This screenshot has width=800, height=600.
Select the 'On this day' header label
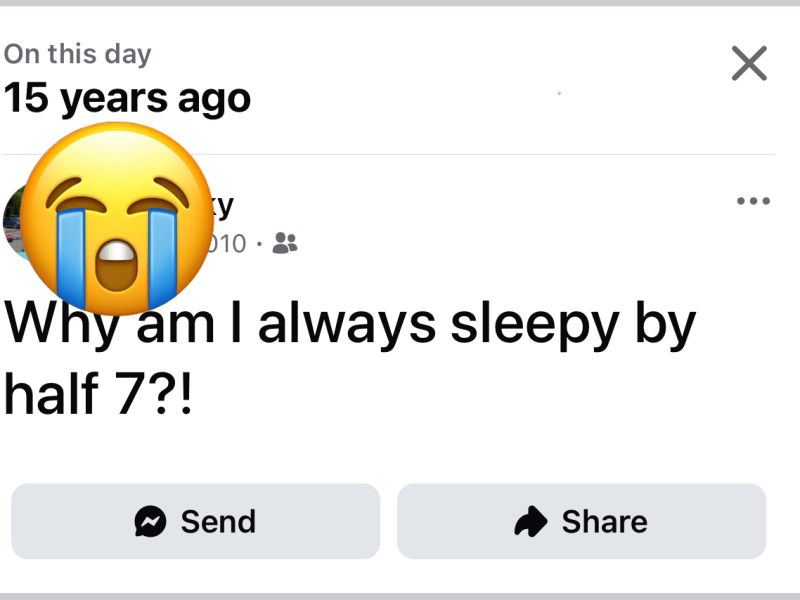tap(77, 54)
